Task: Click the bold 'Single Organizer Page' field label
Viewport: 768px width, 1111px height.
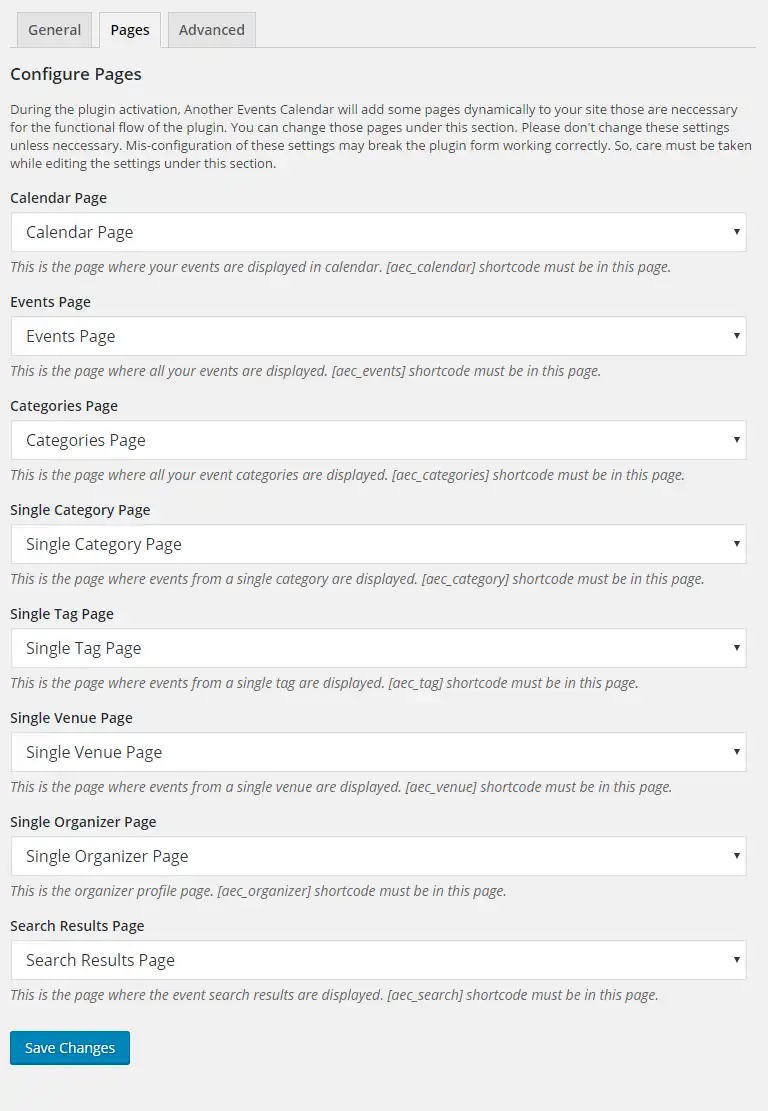Action: (83, 822)
